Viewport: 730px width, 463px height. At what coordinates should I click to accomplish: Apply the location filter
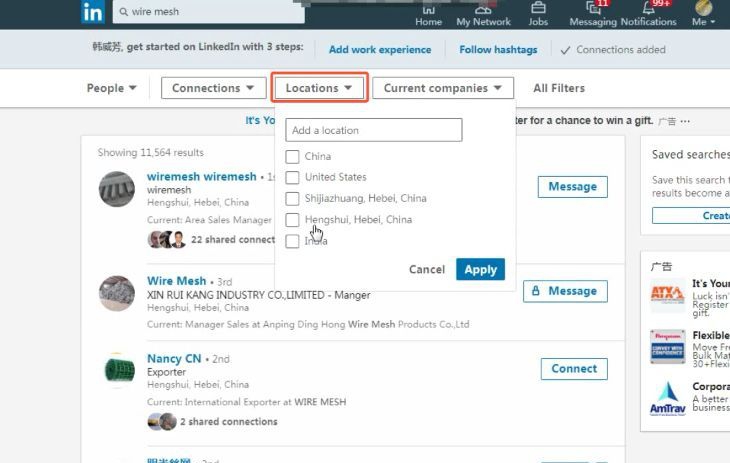click(480, 269)
